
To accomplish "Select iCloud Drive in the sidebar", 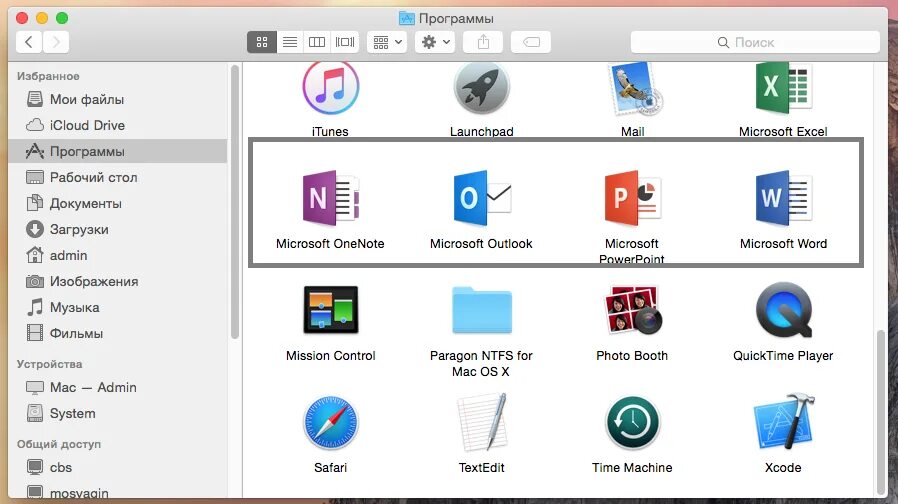I will (x=118, y=125).
